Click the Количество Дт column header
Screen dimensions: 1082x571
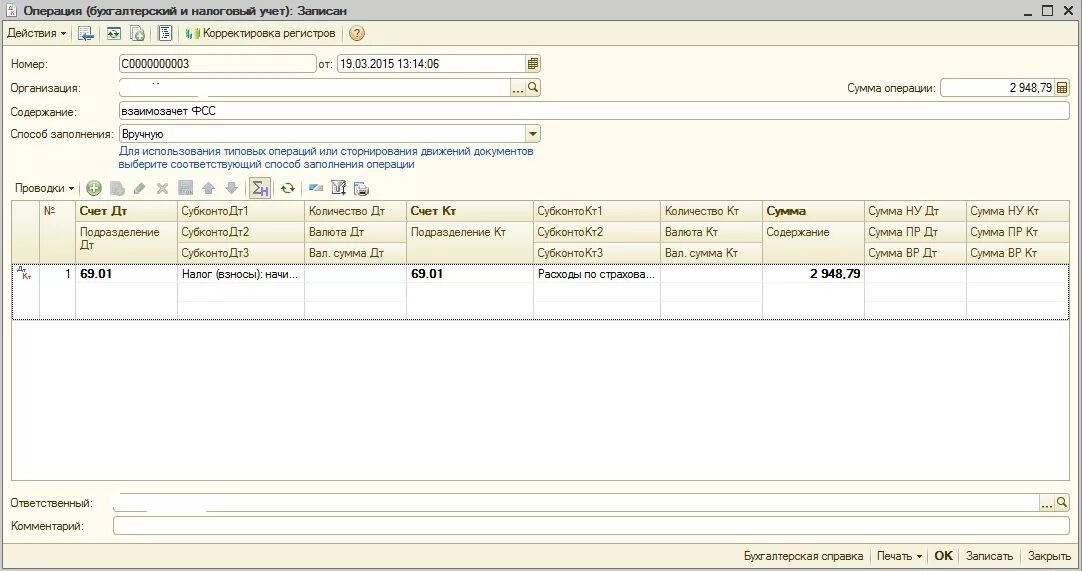click(x=355, y=211)
